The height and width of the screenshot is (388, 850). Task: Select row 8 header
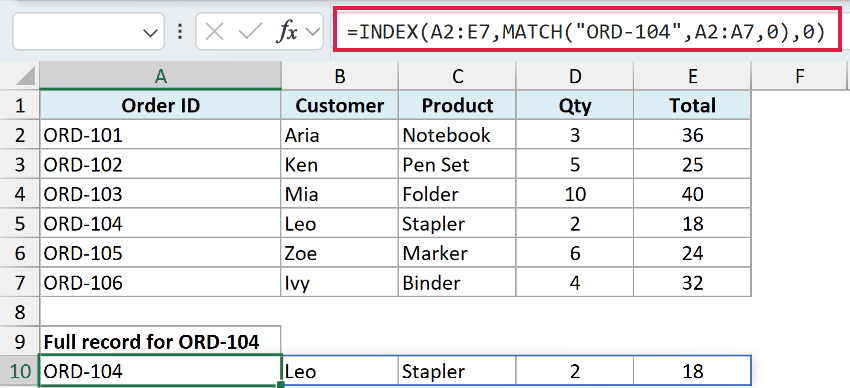click(x=20, y=312)
